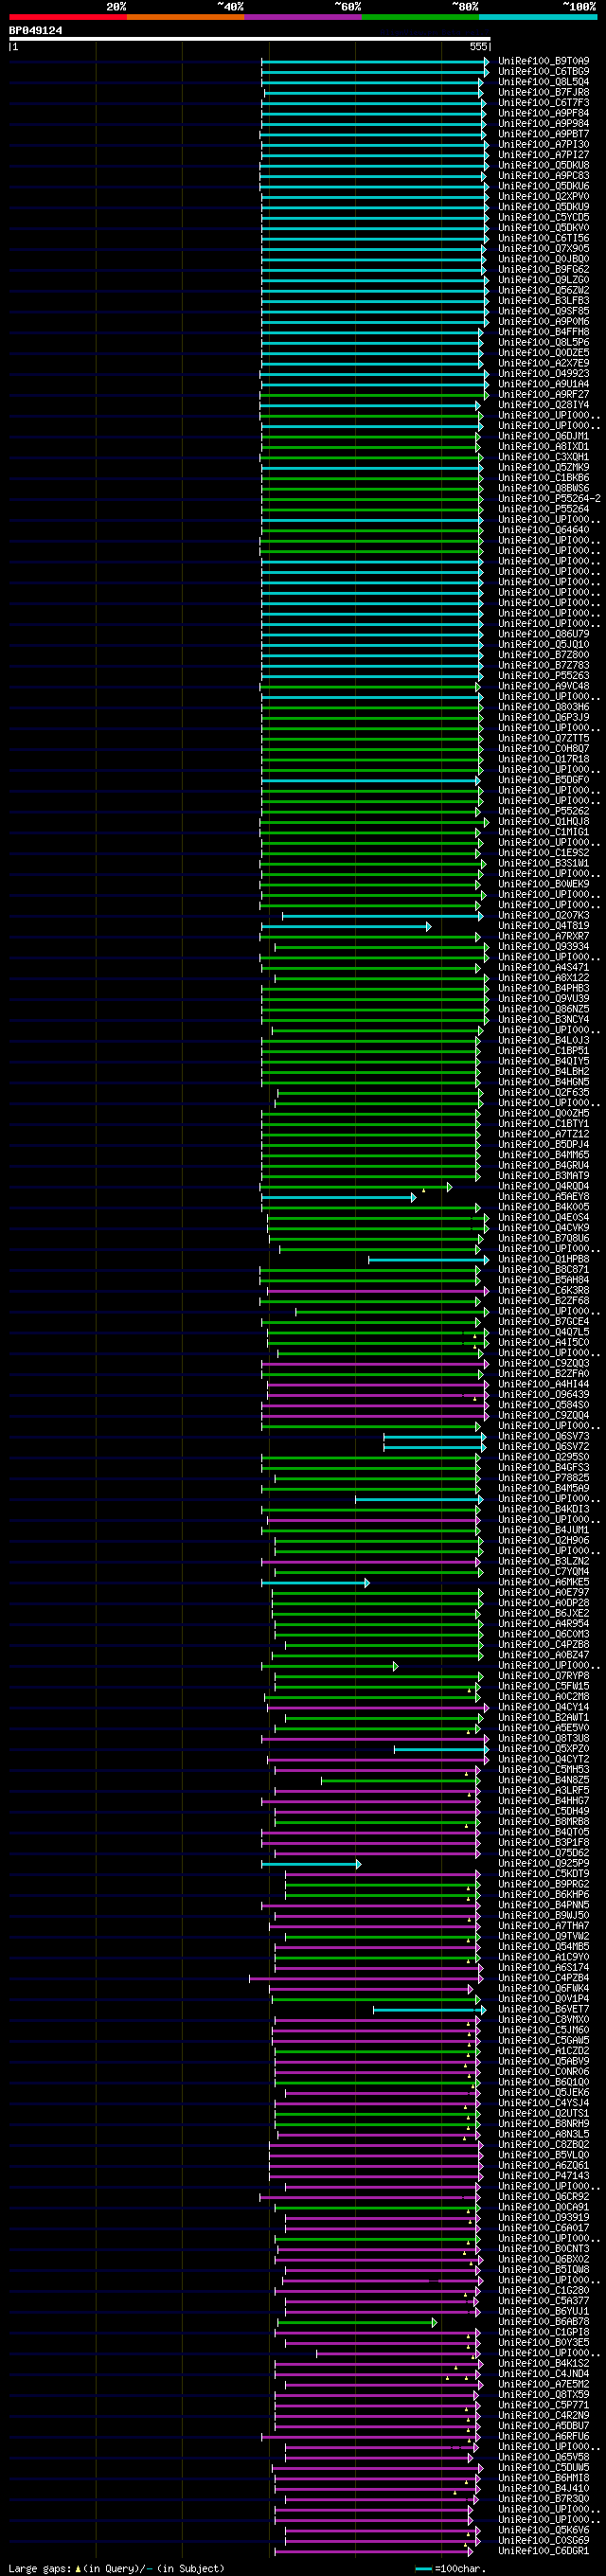Click the short cyan bar for UniRef100_Q1HPB8
This screenshot has height=2576, width=606.
click(428, 1260)
